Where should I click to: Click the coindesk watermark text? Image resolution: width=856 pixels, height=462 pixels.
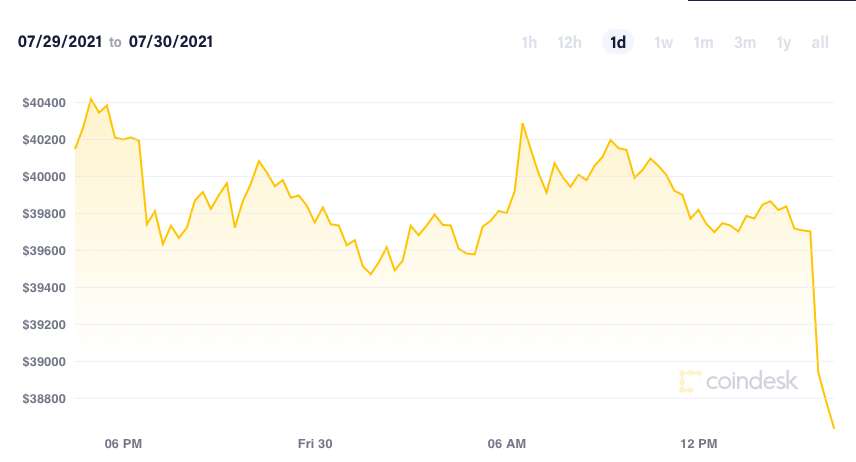(749, 381)
